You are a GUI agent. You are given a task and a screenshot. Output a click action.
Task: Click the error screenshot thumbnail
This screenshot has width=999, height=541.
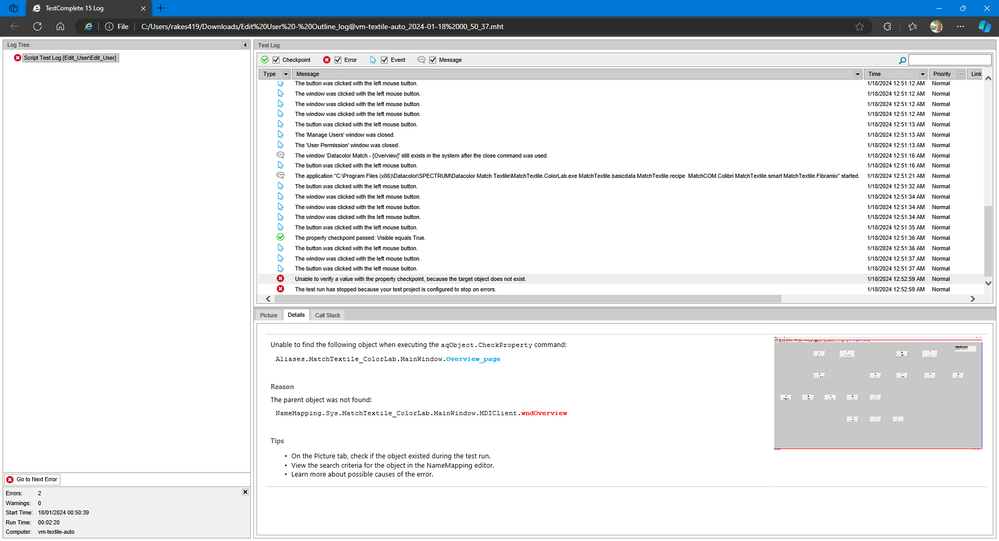879,393
